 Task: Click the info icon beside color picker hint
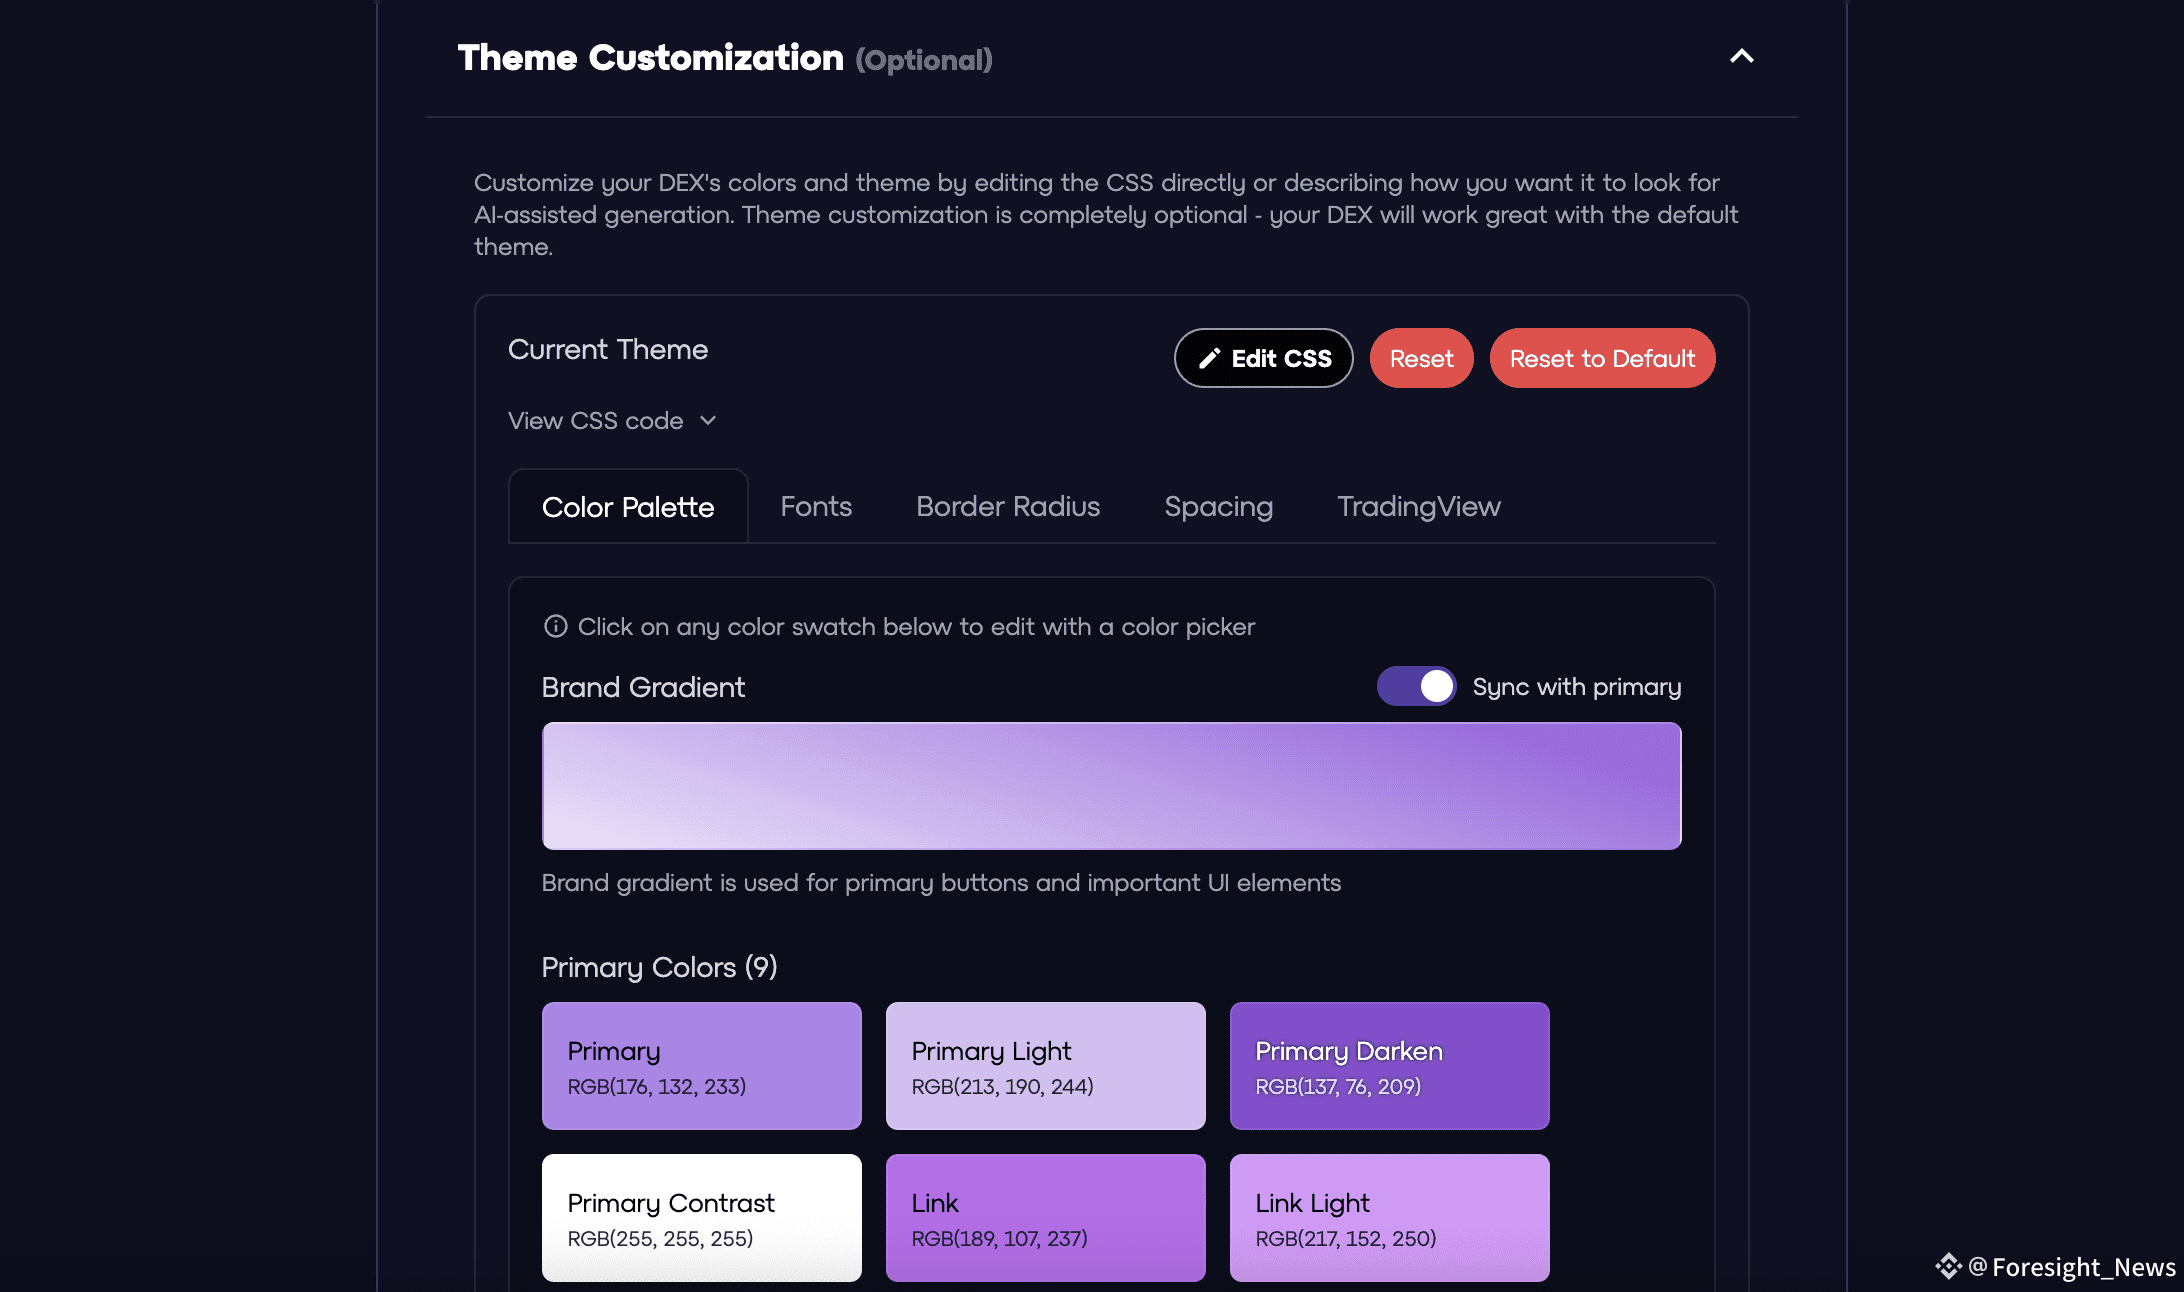point(555,626)
